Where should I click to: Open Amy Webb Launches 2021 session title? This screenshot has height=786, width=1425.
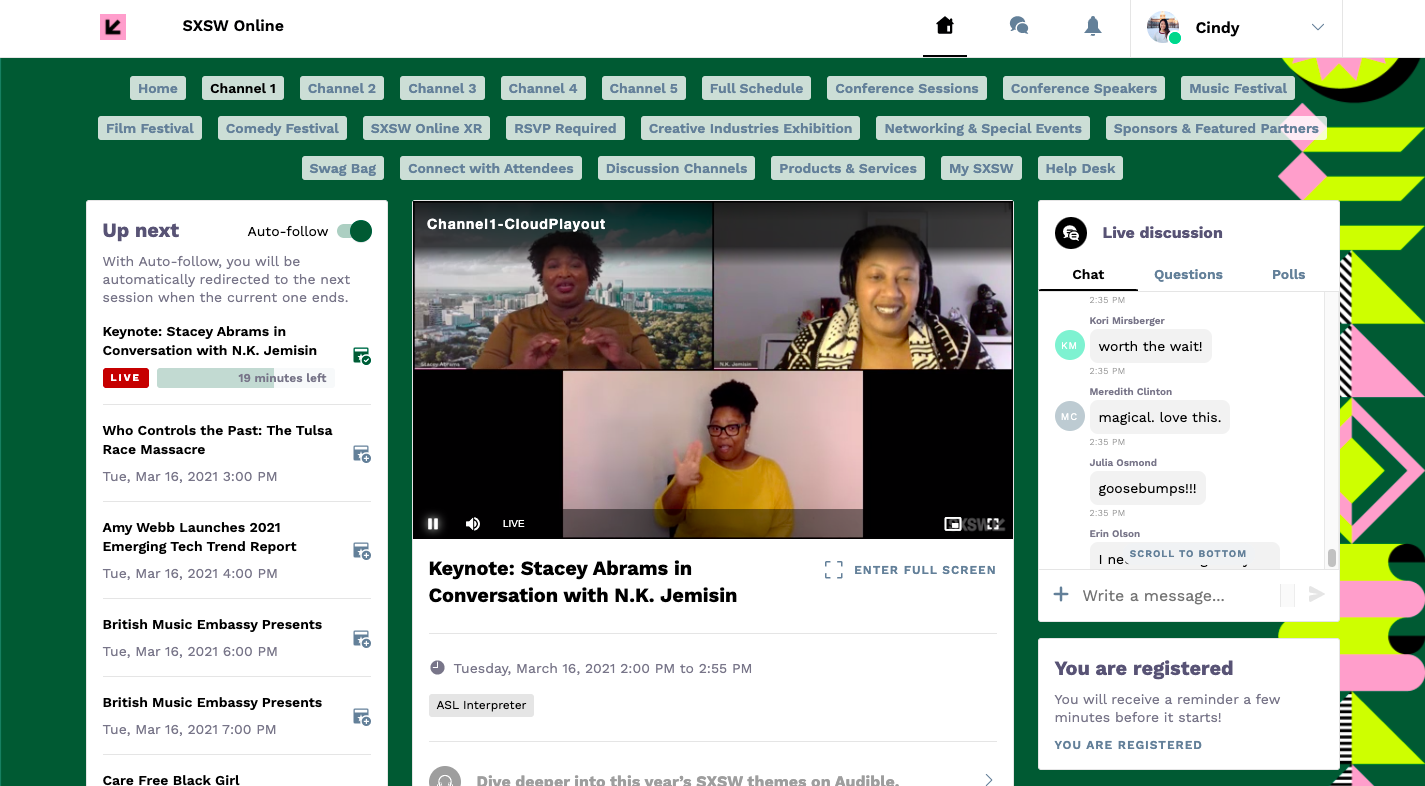(x=199, y=537)
